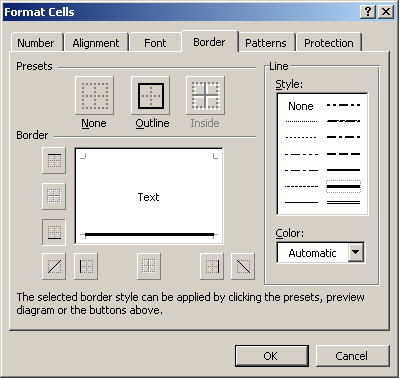Apply the Outline border preset
Viewport: 399px width, 378px height.
[151, 96]
